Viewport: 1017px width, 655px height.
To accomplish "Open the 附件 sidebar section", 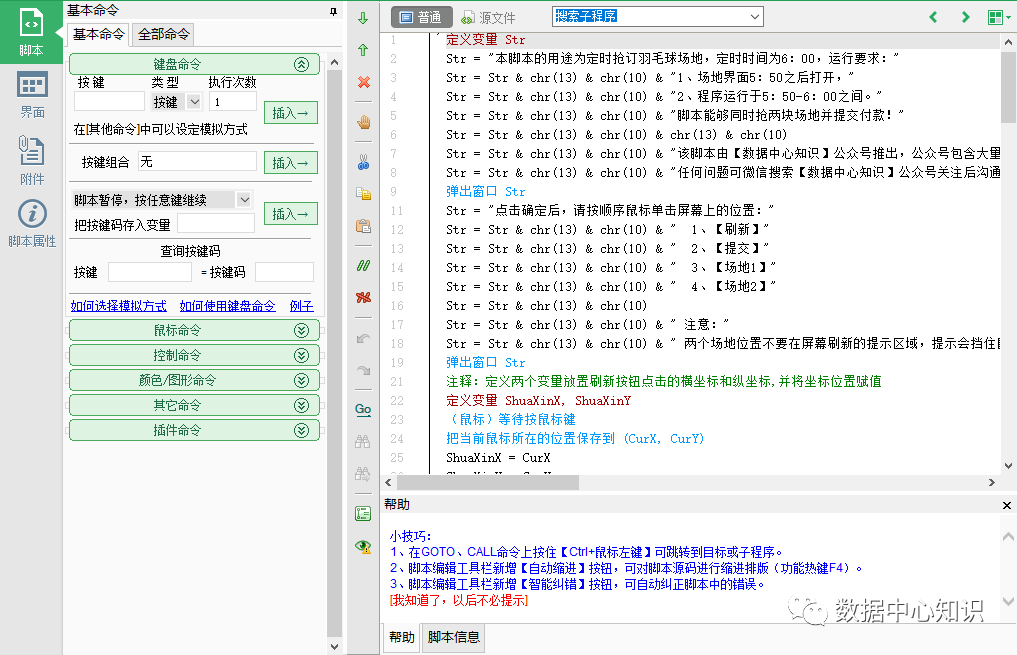I will [32, 160].
